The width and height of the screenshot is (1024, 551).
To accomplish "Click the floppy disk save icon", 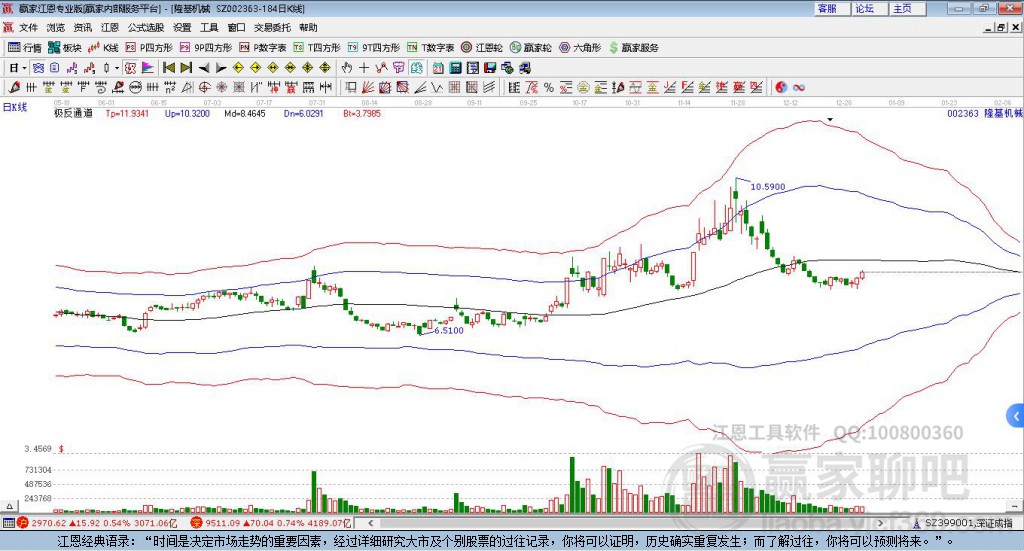I will pos(490,68).
